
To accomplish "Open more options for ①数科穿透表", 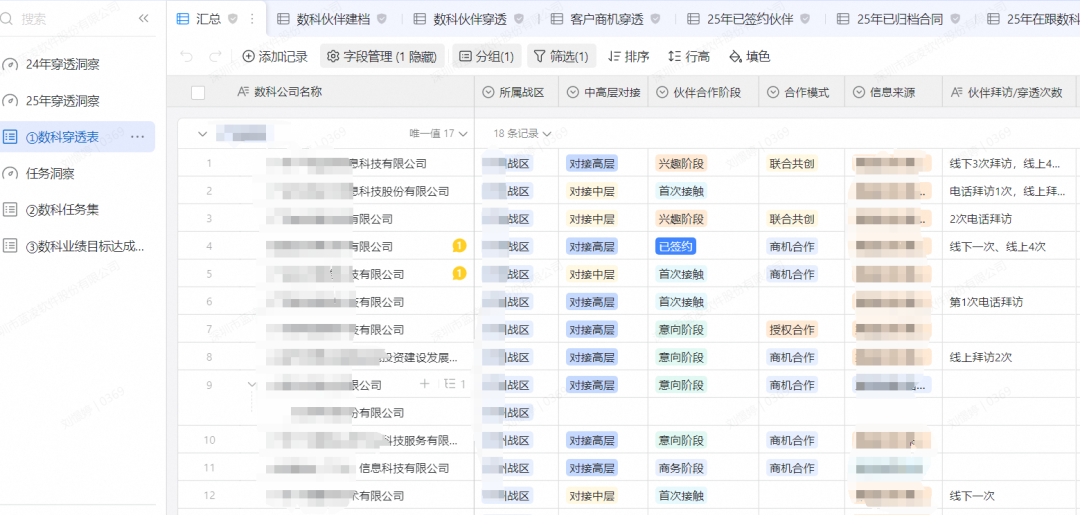I will pos(138,137).
